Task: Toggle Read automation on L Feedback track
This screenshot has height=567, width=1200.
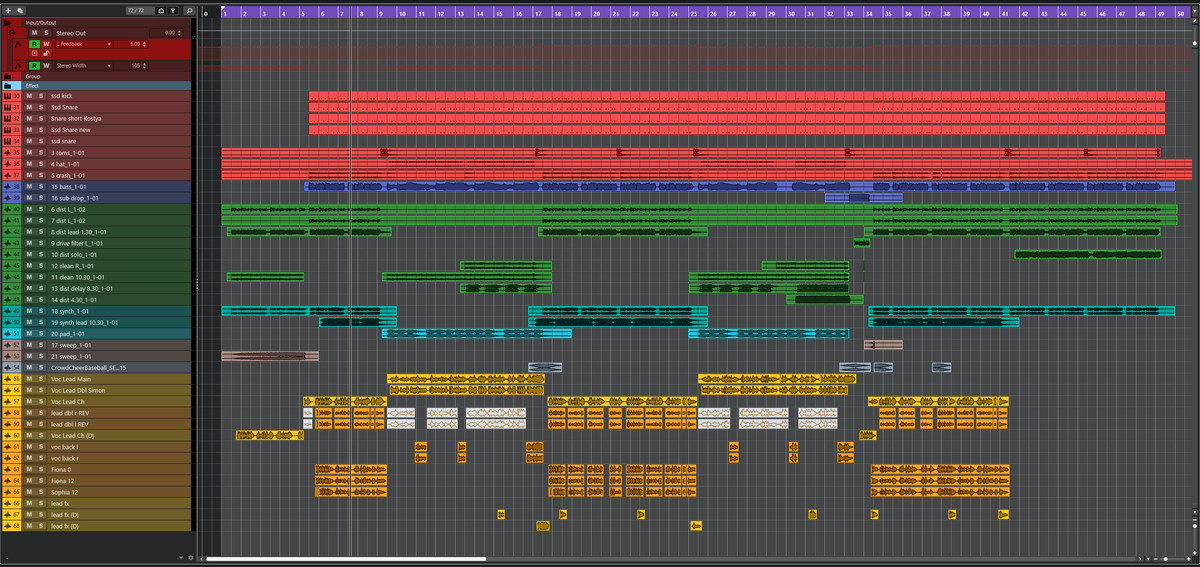Action: tap(34, 44)
